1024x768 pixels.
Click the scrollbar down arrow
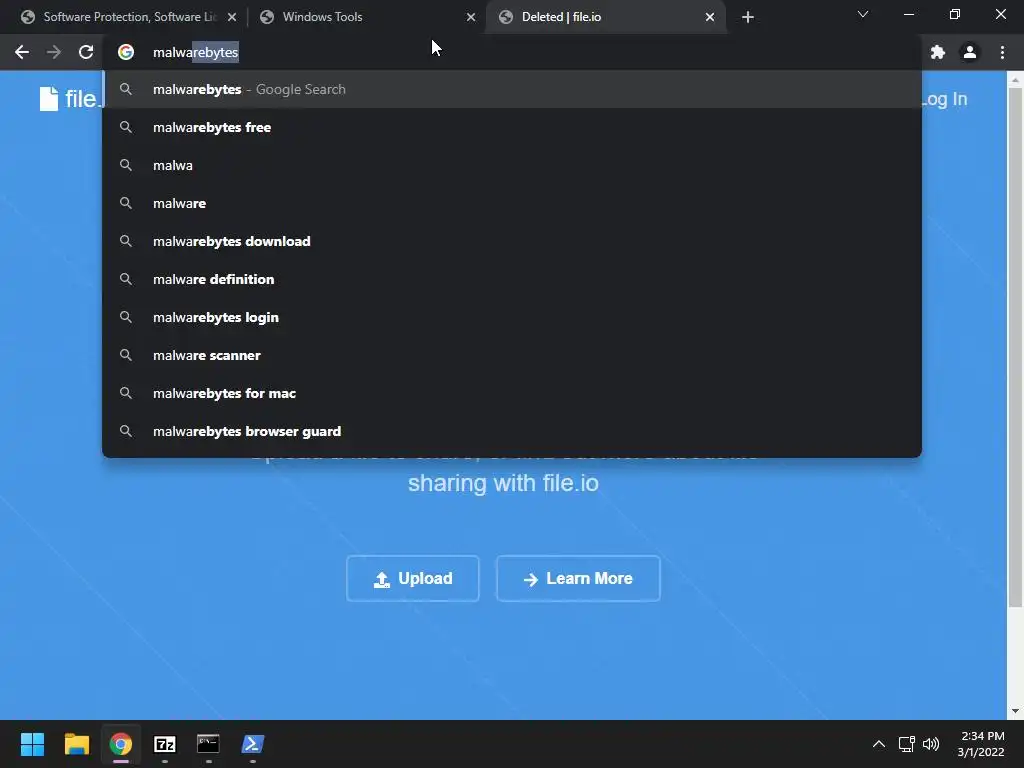point(1014,711)
